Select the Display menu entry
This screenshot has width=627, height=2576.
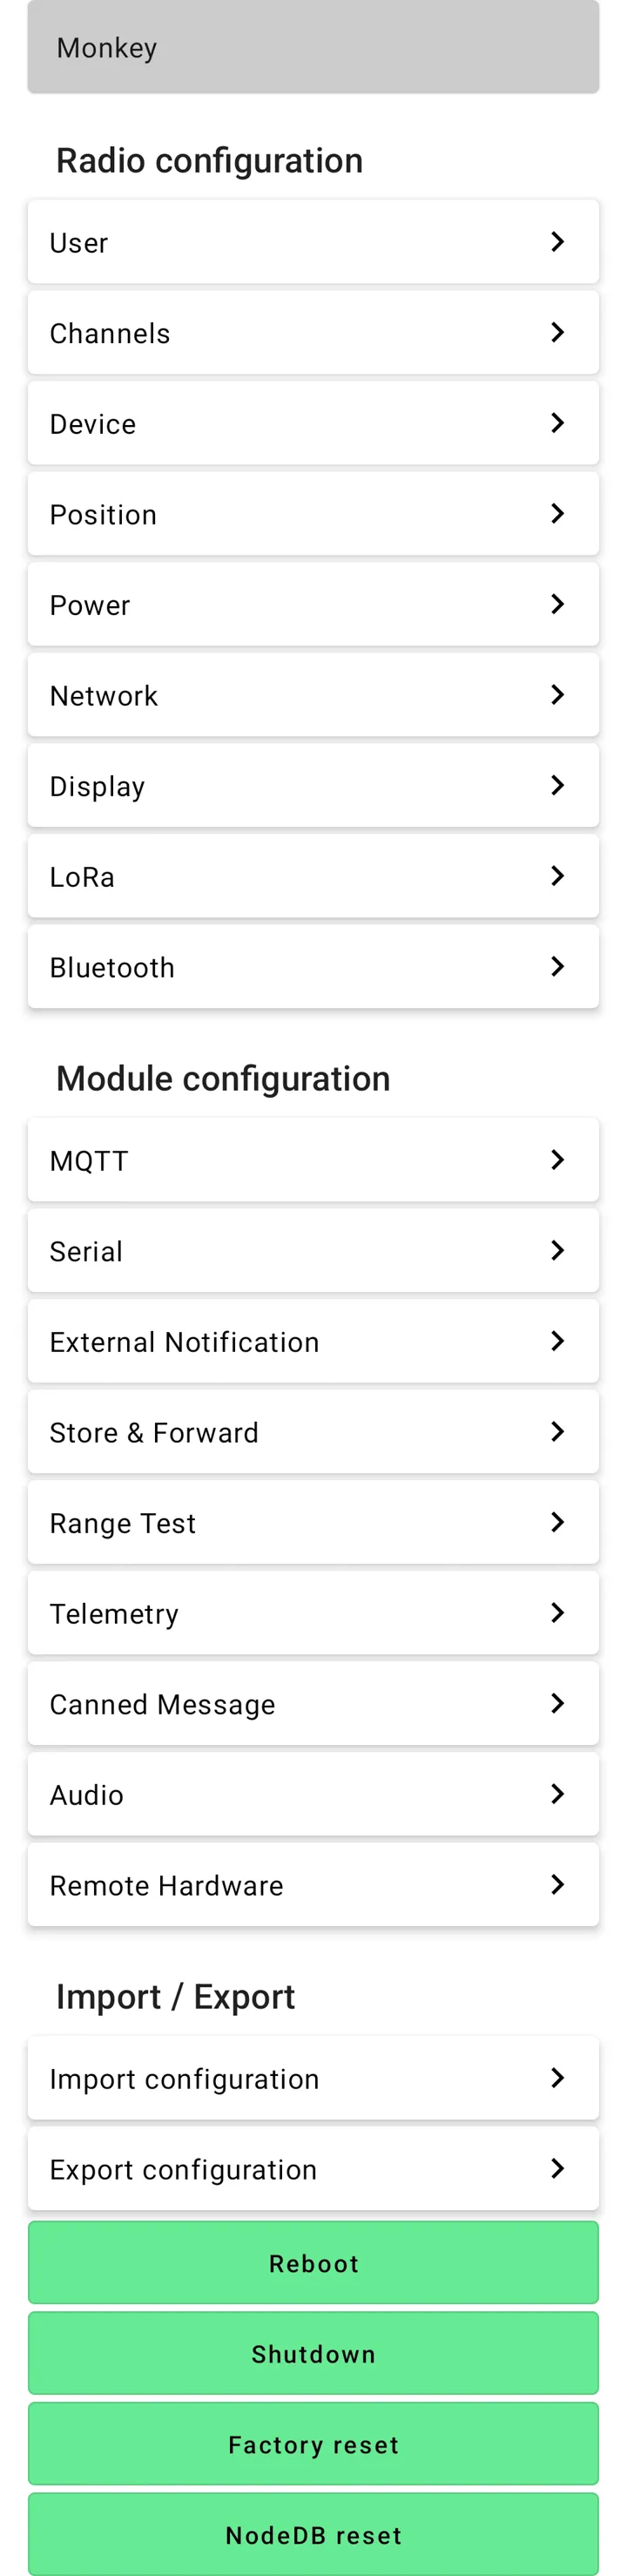(312, 786)
